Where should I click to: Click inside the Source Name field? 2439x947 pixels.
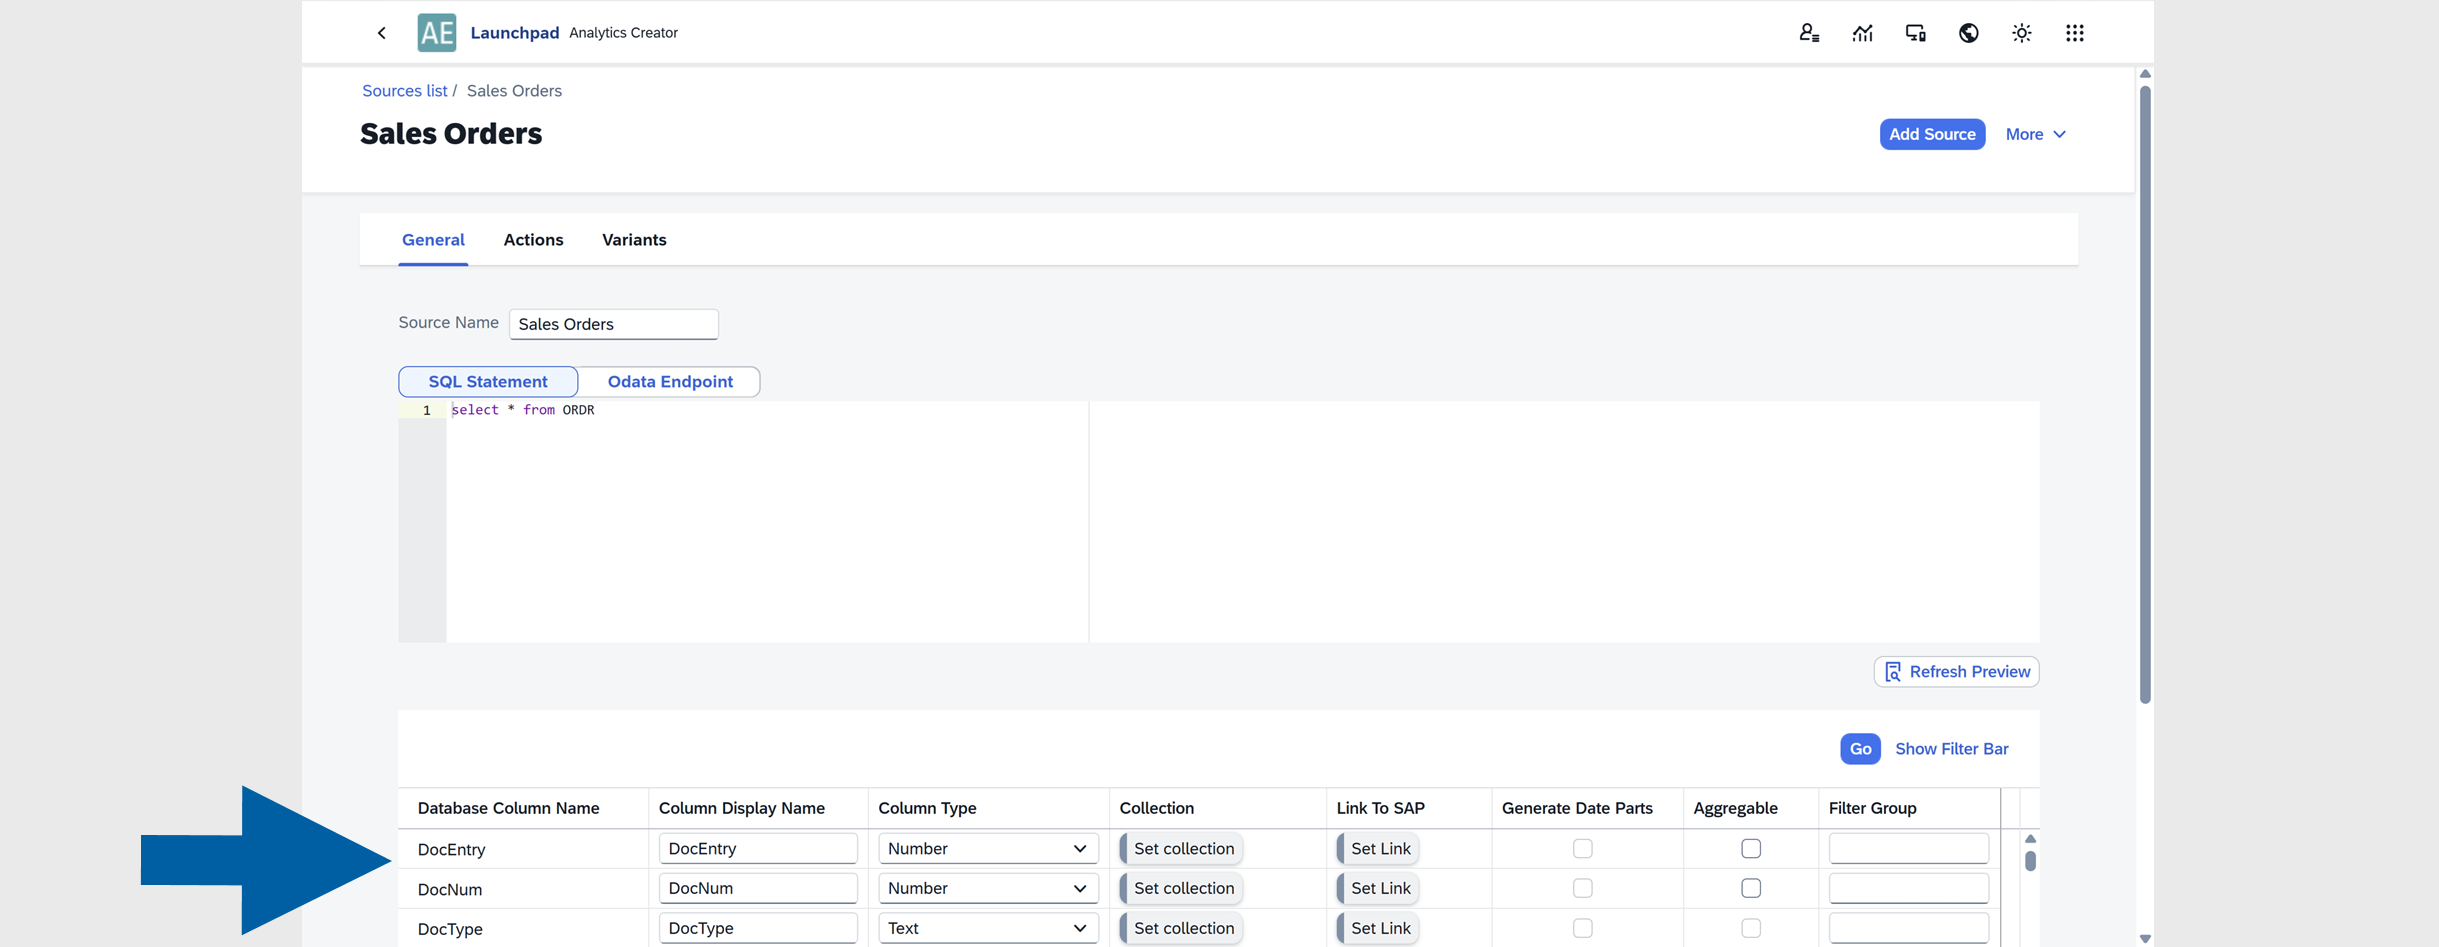pyautogui.click(x=613, y=323)
